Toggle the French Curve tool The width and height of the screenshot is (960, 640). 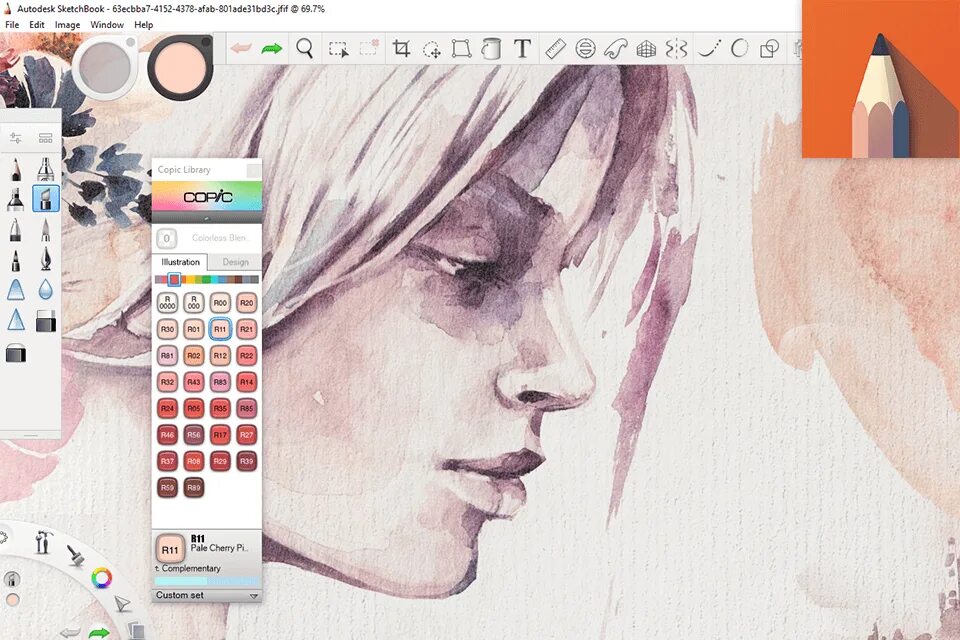coord(616,48)
